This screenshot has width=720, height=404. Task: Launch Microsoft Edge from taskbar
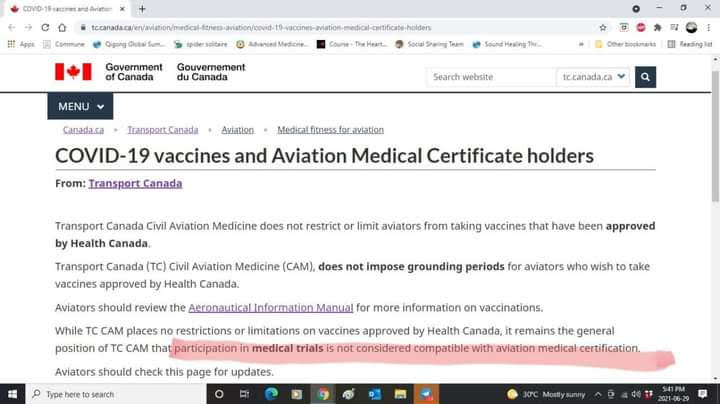point(271,394)
